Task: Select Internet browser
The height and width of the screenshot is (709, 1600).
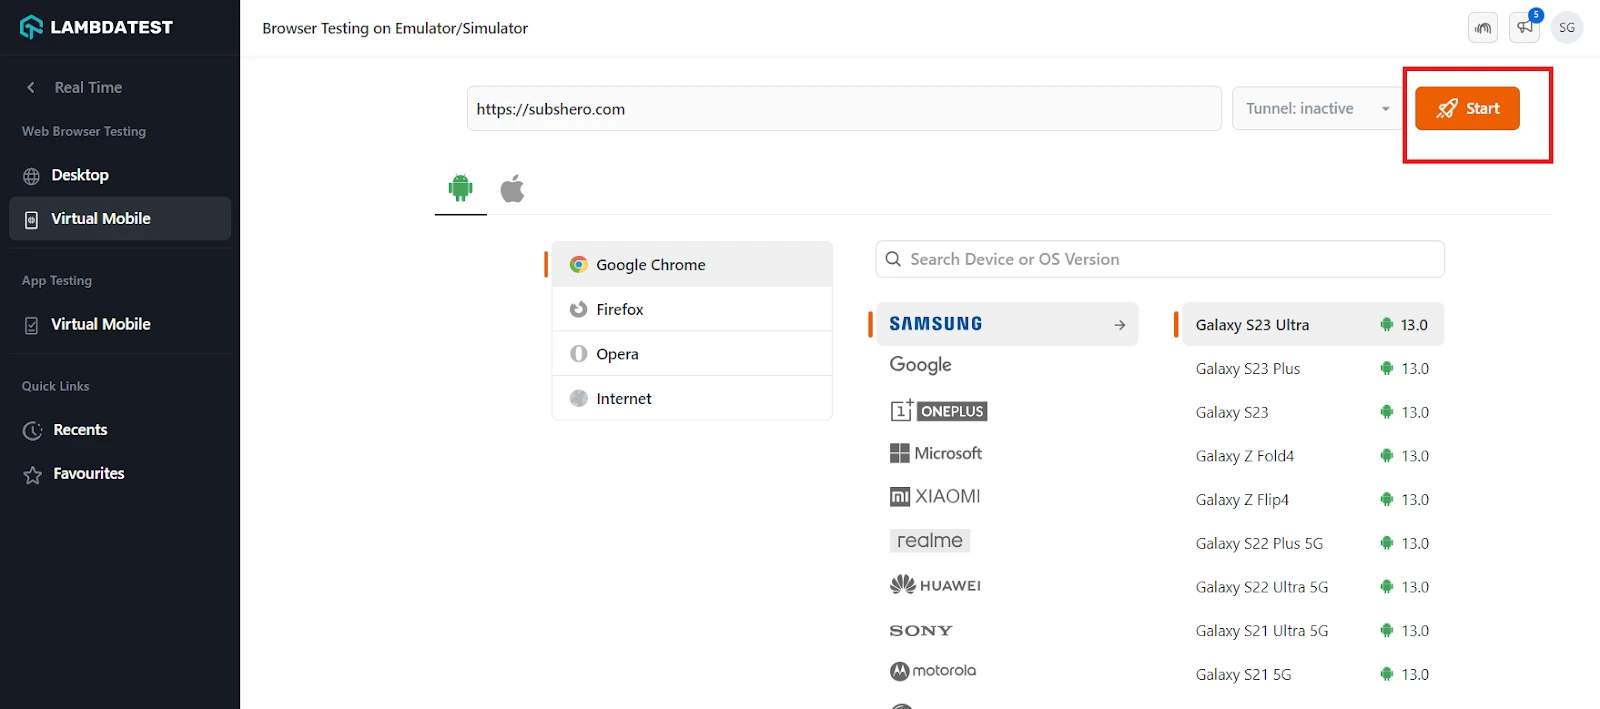Action: point(692,398)
